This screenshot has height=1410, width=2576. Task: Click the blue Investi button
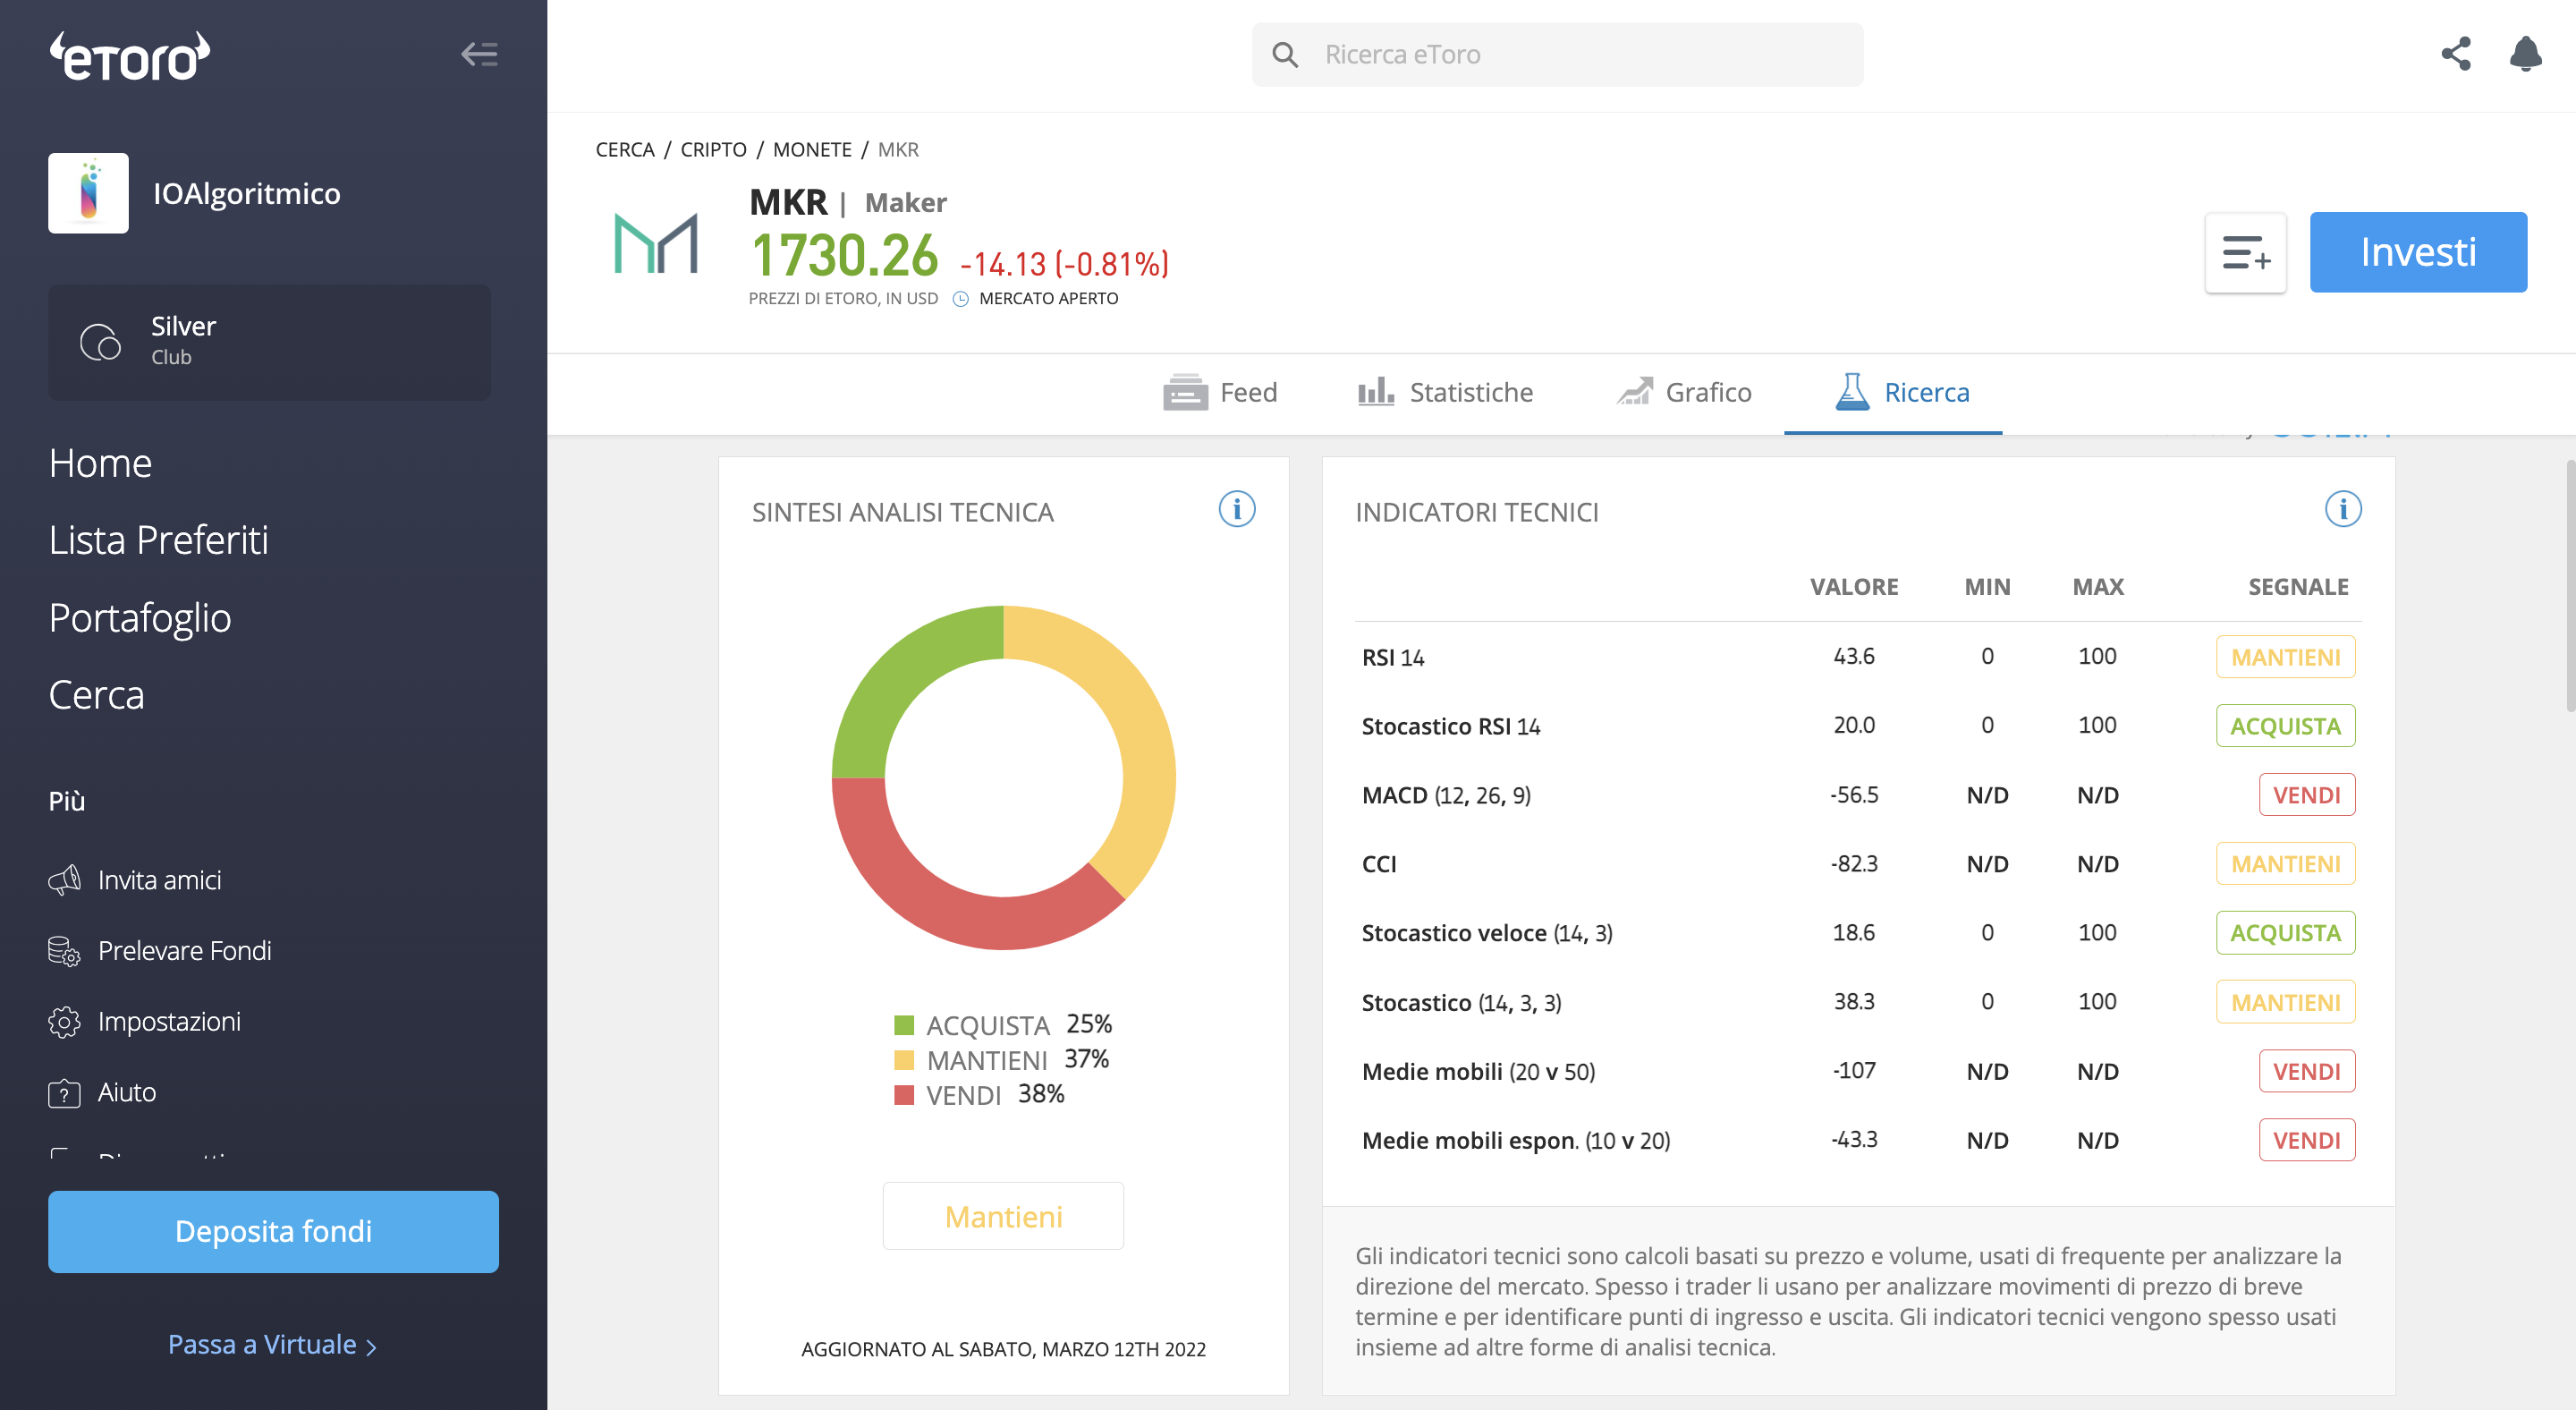2418,252
